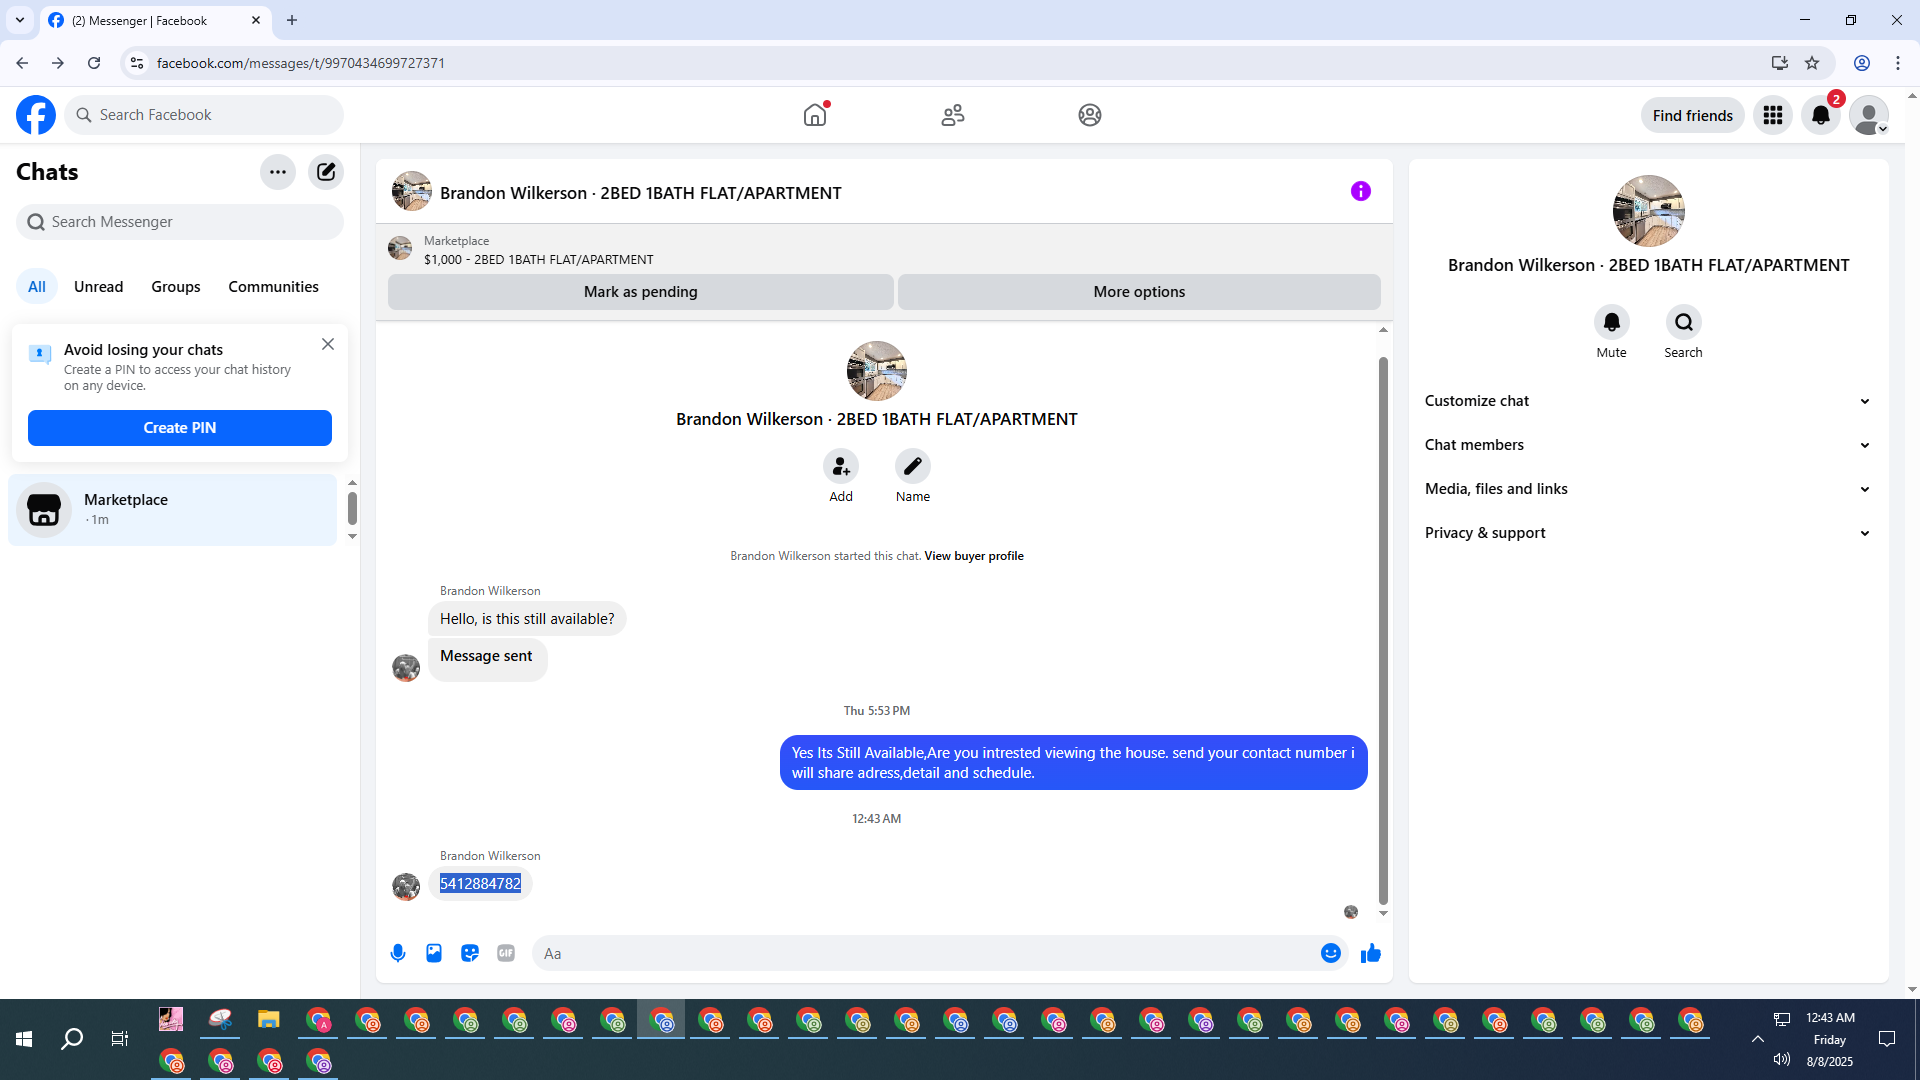Open the emoji picker in message box
The height and width of the screenshot is (1080, 1920).
(x=1330, y=953)
